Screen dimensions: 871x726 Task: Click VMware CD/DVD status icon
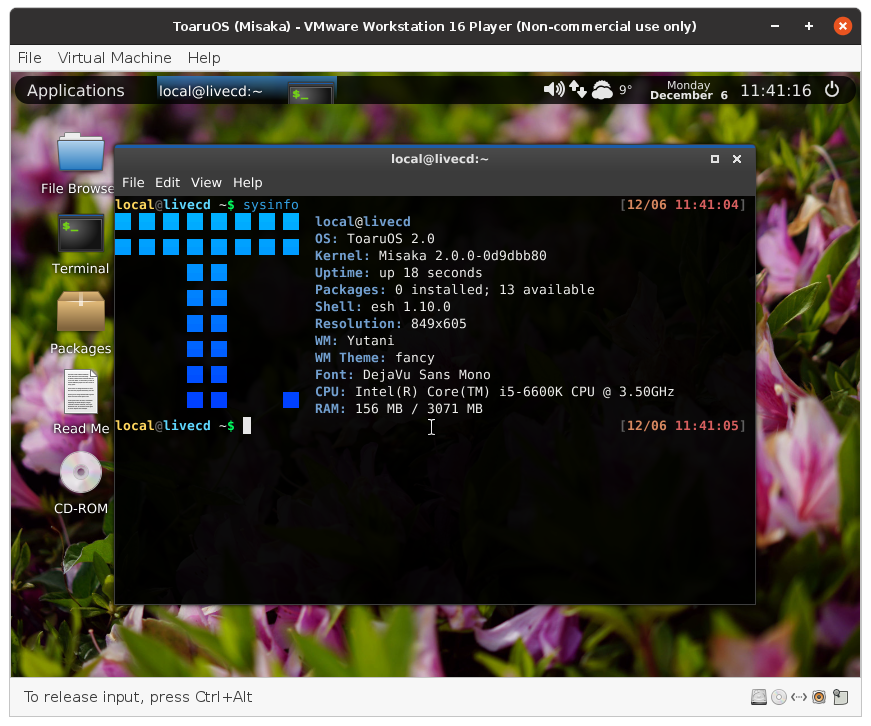[779, 697]
